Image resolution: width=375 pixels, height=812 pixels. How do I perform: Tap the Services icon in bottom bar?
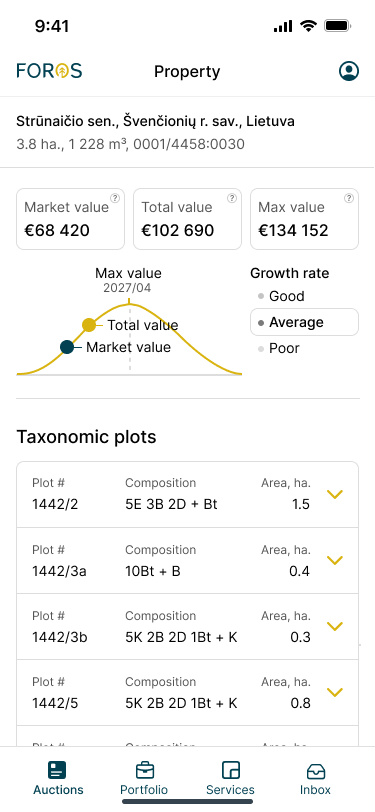coord(230,770)
